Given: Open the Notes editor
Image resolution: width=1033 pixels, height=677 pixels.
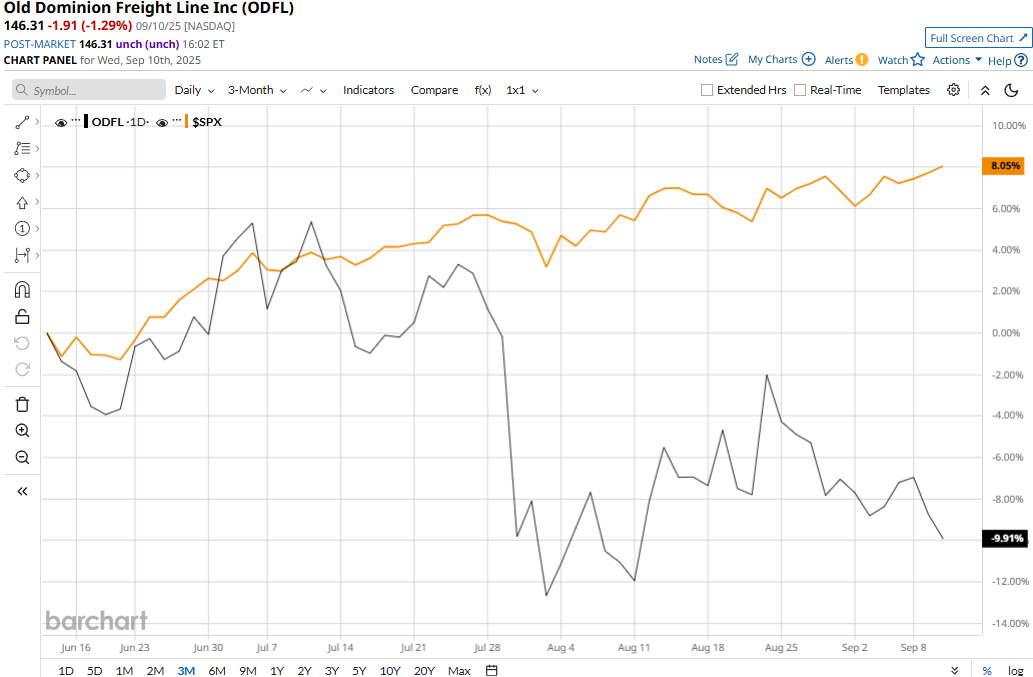Looking at the screenshot, I should pos(716,59).
